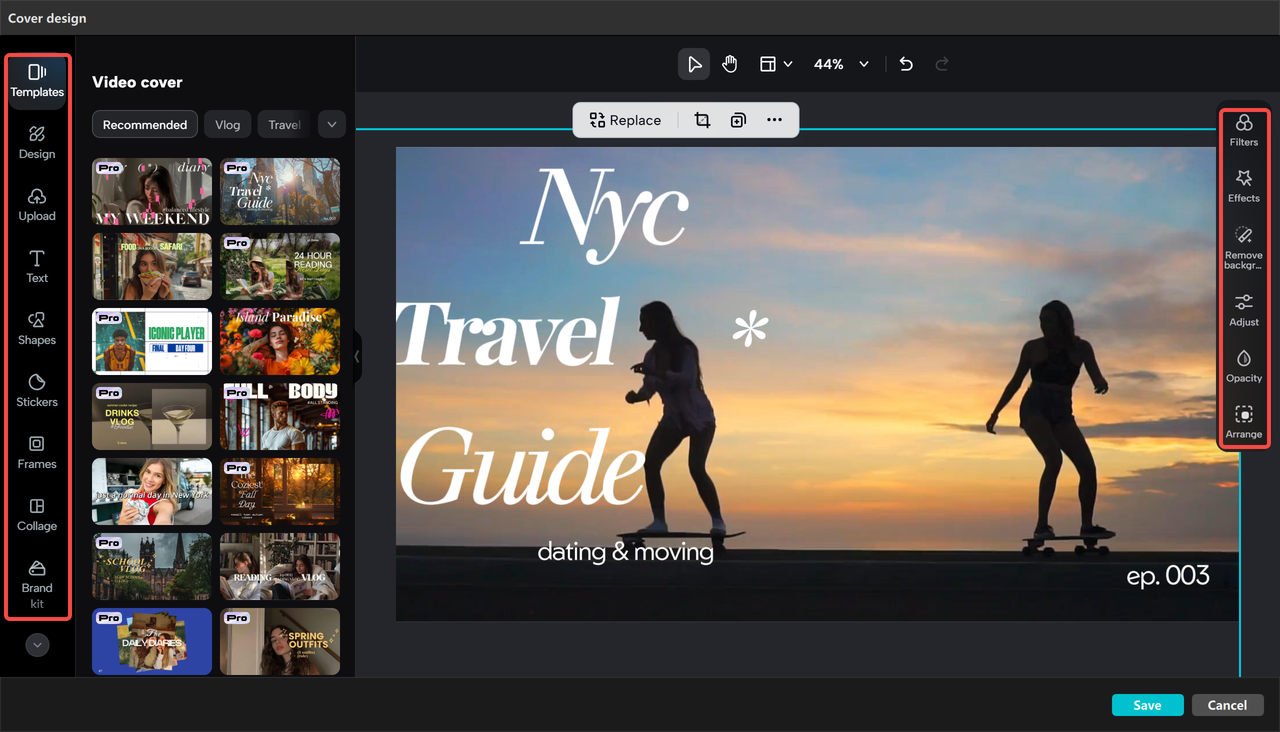Open the Stickers sidebar tab
The height and width of the screenshot is (732, 1280).
coord(37,389)
